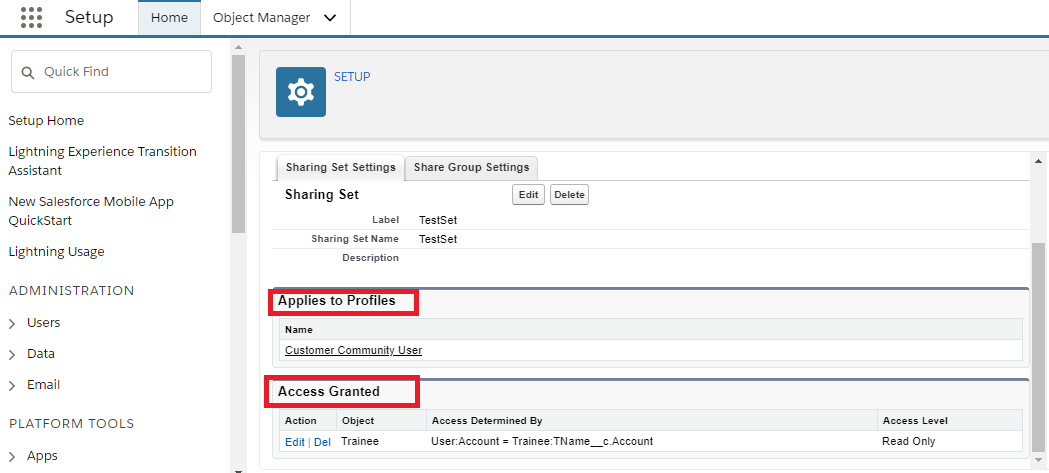This screenshot has width=1049, height=473.
Task: Expand the Users section chevron
Action: click(13, 324)
